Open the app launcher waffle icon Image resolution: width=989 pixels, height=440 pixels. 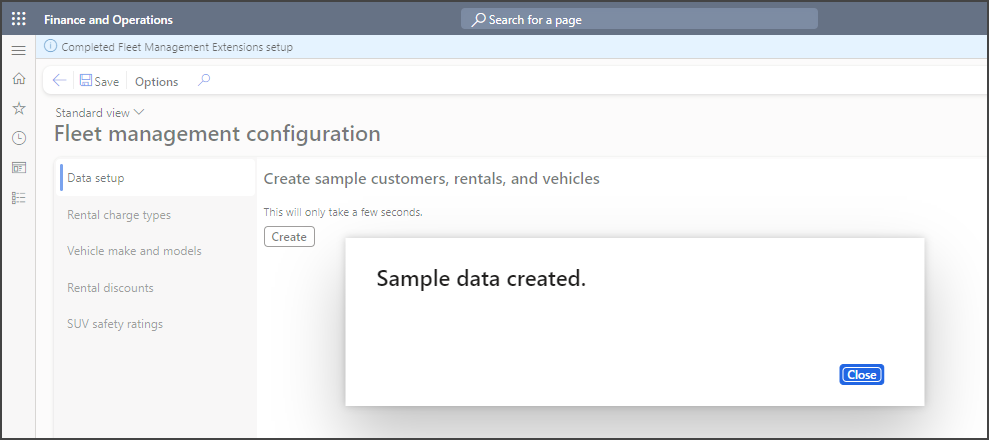coord(18,19)
